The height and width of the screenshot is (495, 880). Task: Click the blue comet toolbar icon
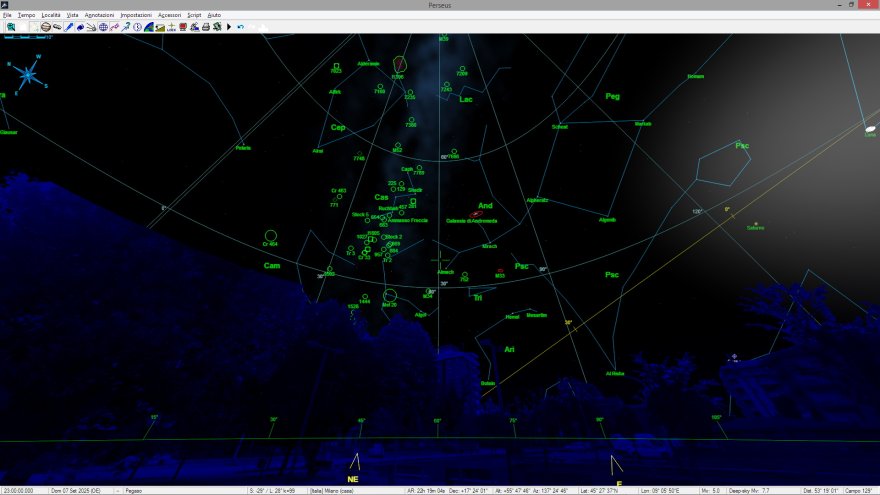tap(79, 27)
